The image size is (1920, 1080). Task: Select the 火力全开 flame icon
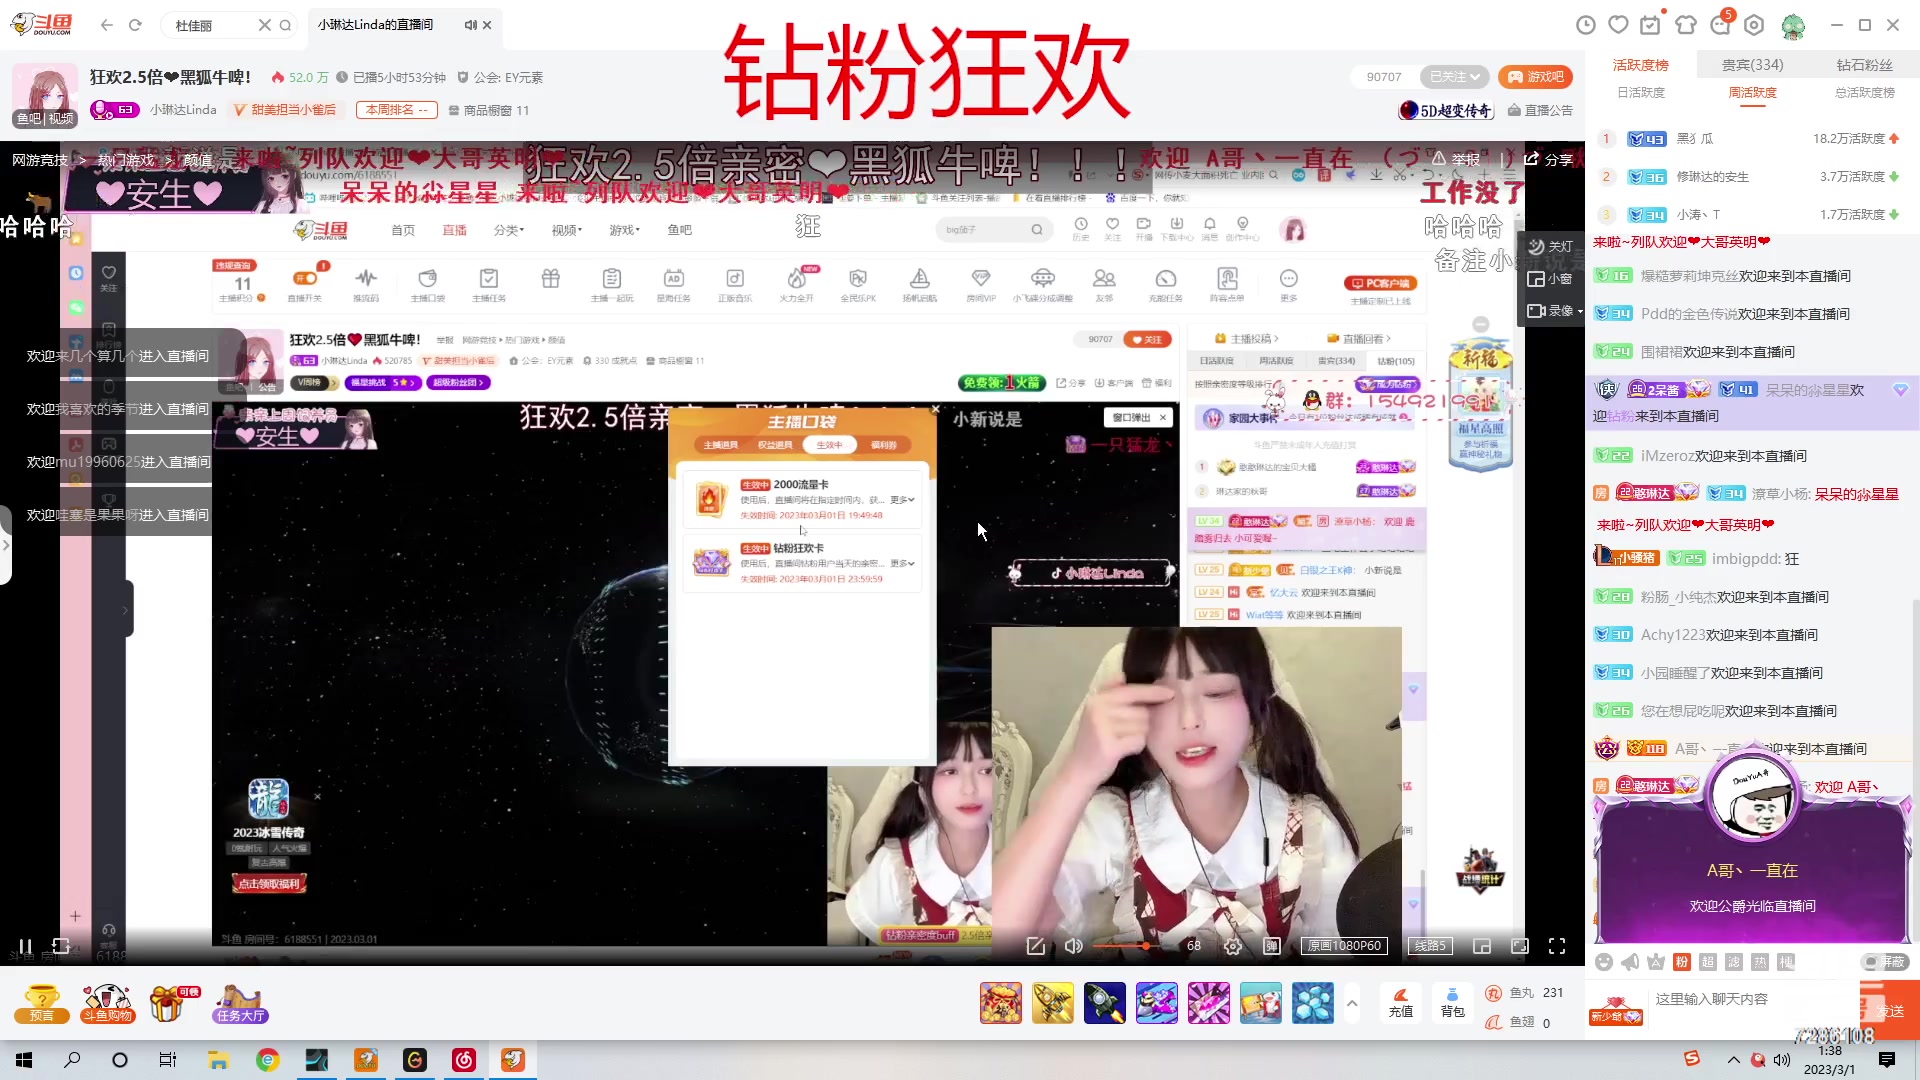pyautogui.click(x=796, y=283)
